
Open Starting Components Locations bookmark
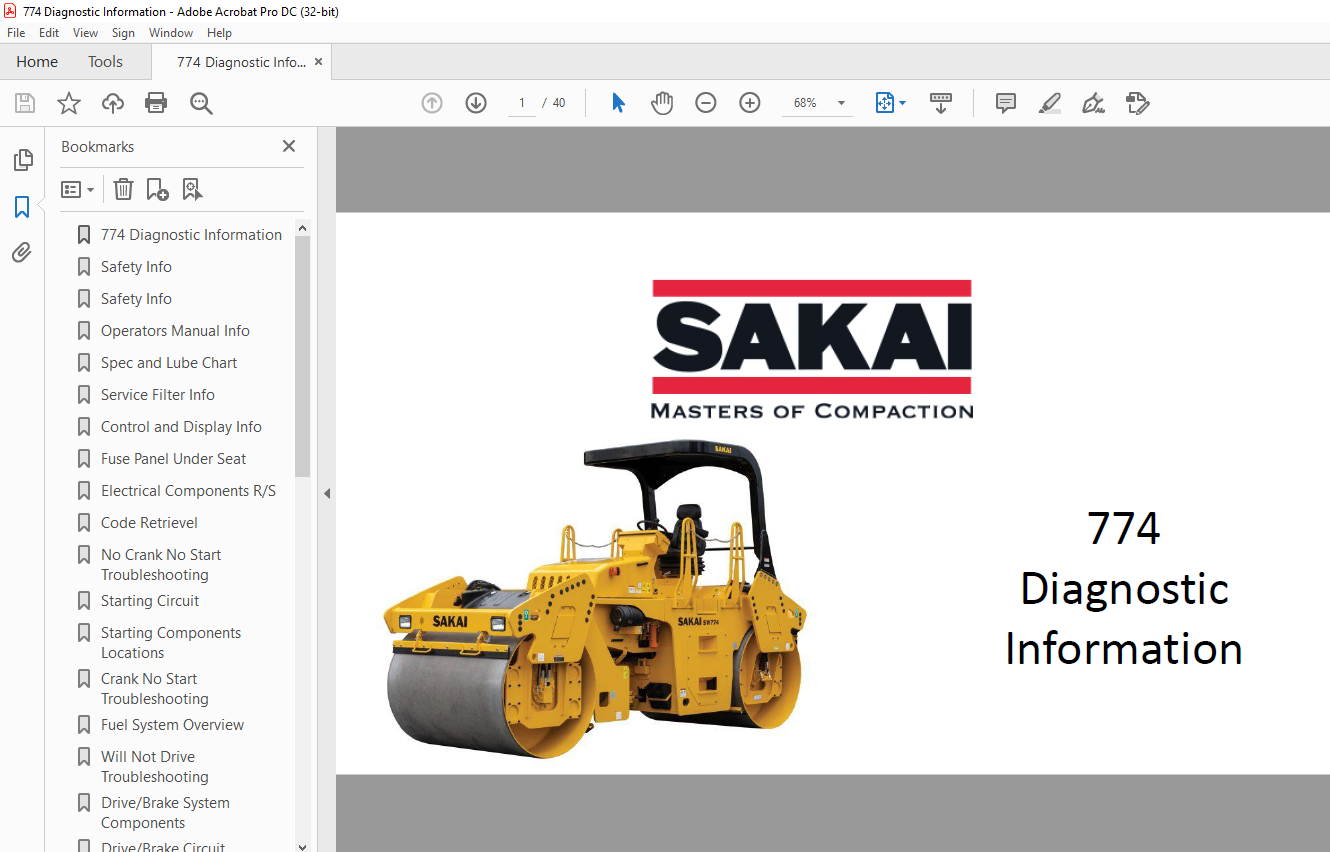pos(170,643)
